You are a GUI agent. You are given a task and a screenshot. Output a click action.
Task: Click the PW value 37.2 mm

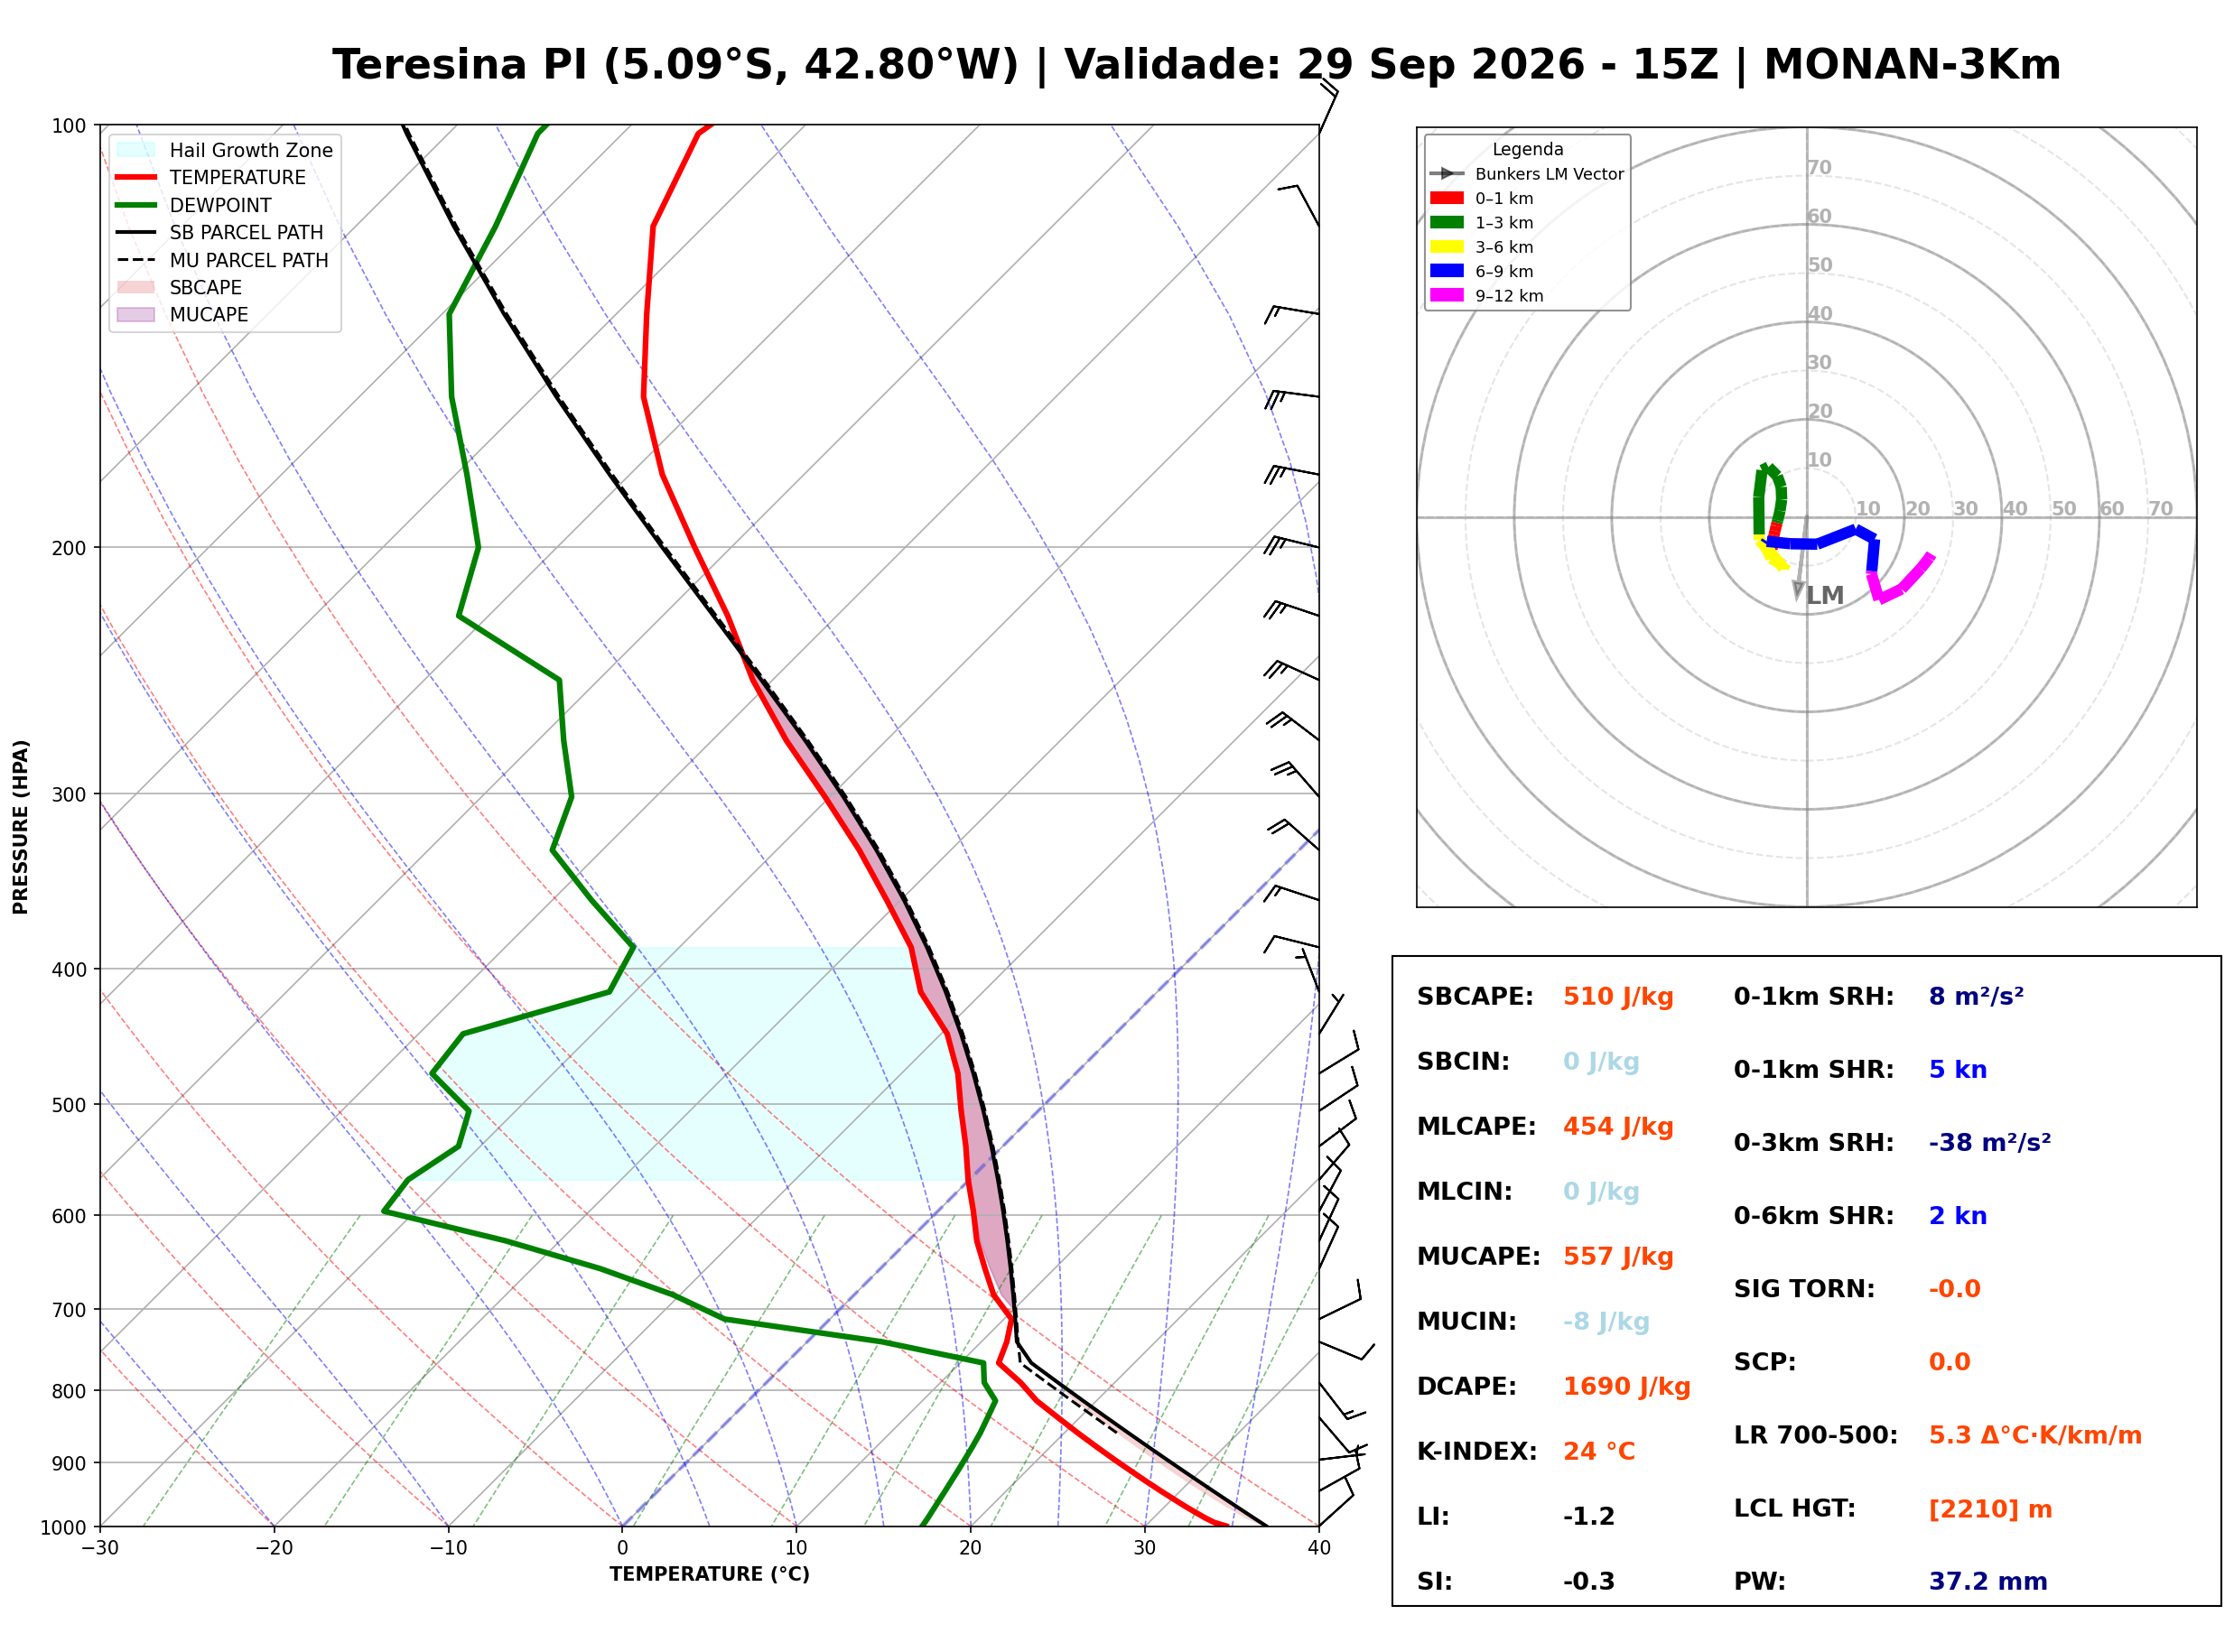[x=1988, y=1582]
